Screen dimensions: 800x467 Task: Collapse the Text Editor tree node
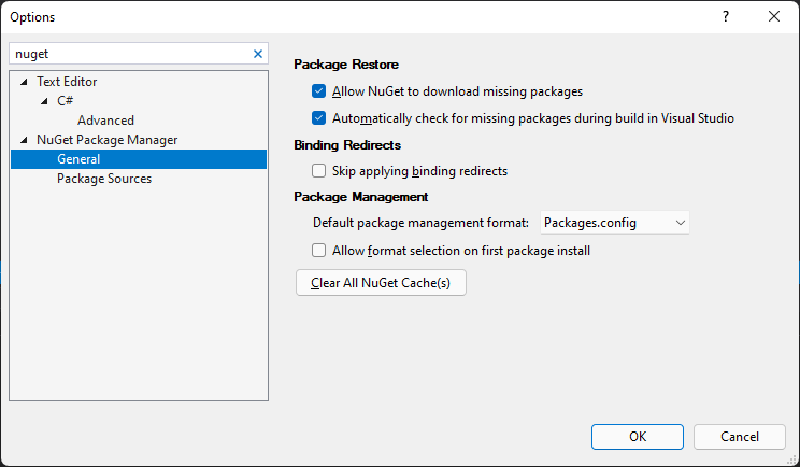24,82
